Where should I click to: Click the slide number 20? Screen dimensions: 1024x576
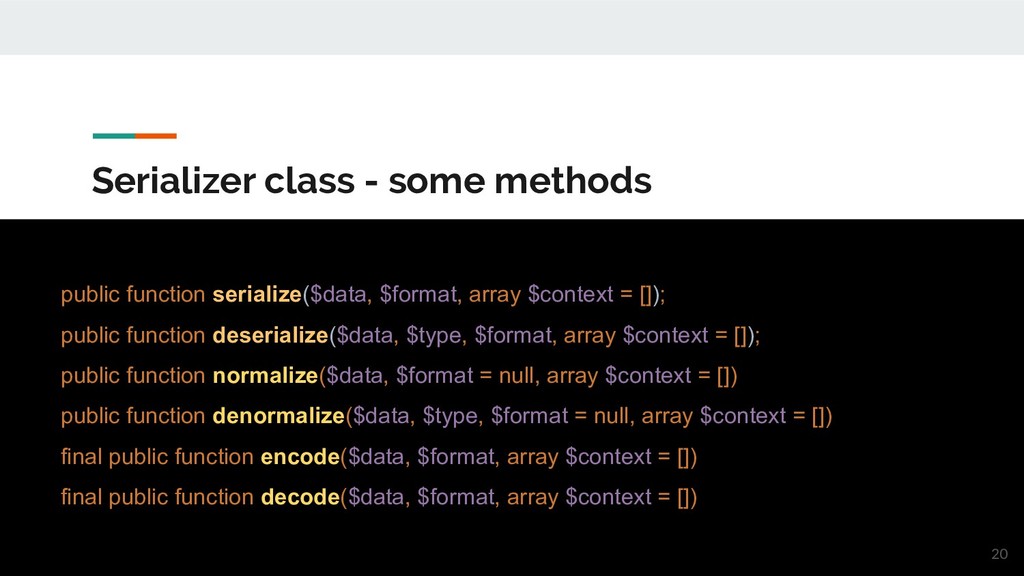pyautogui.click(x=999, y=554)
